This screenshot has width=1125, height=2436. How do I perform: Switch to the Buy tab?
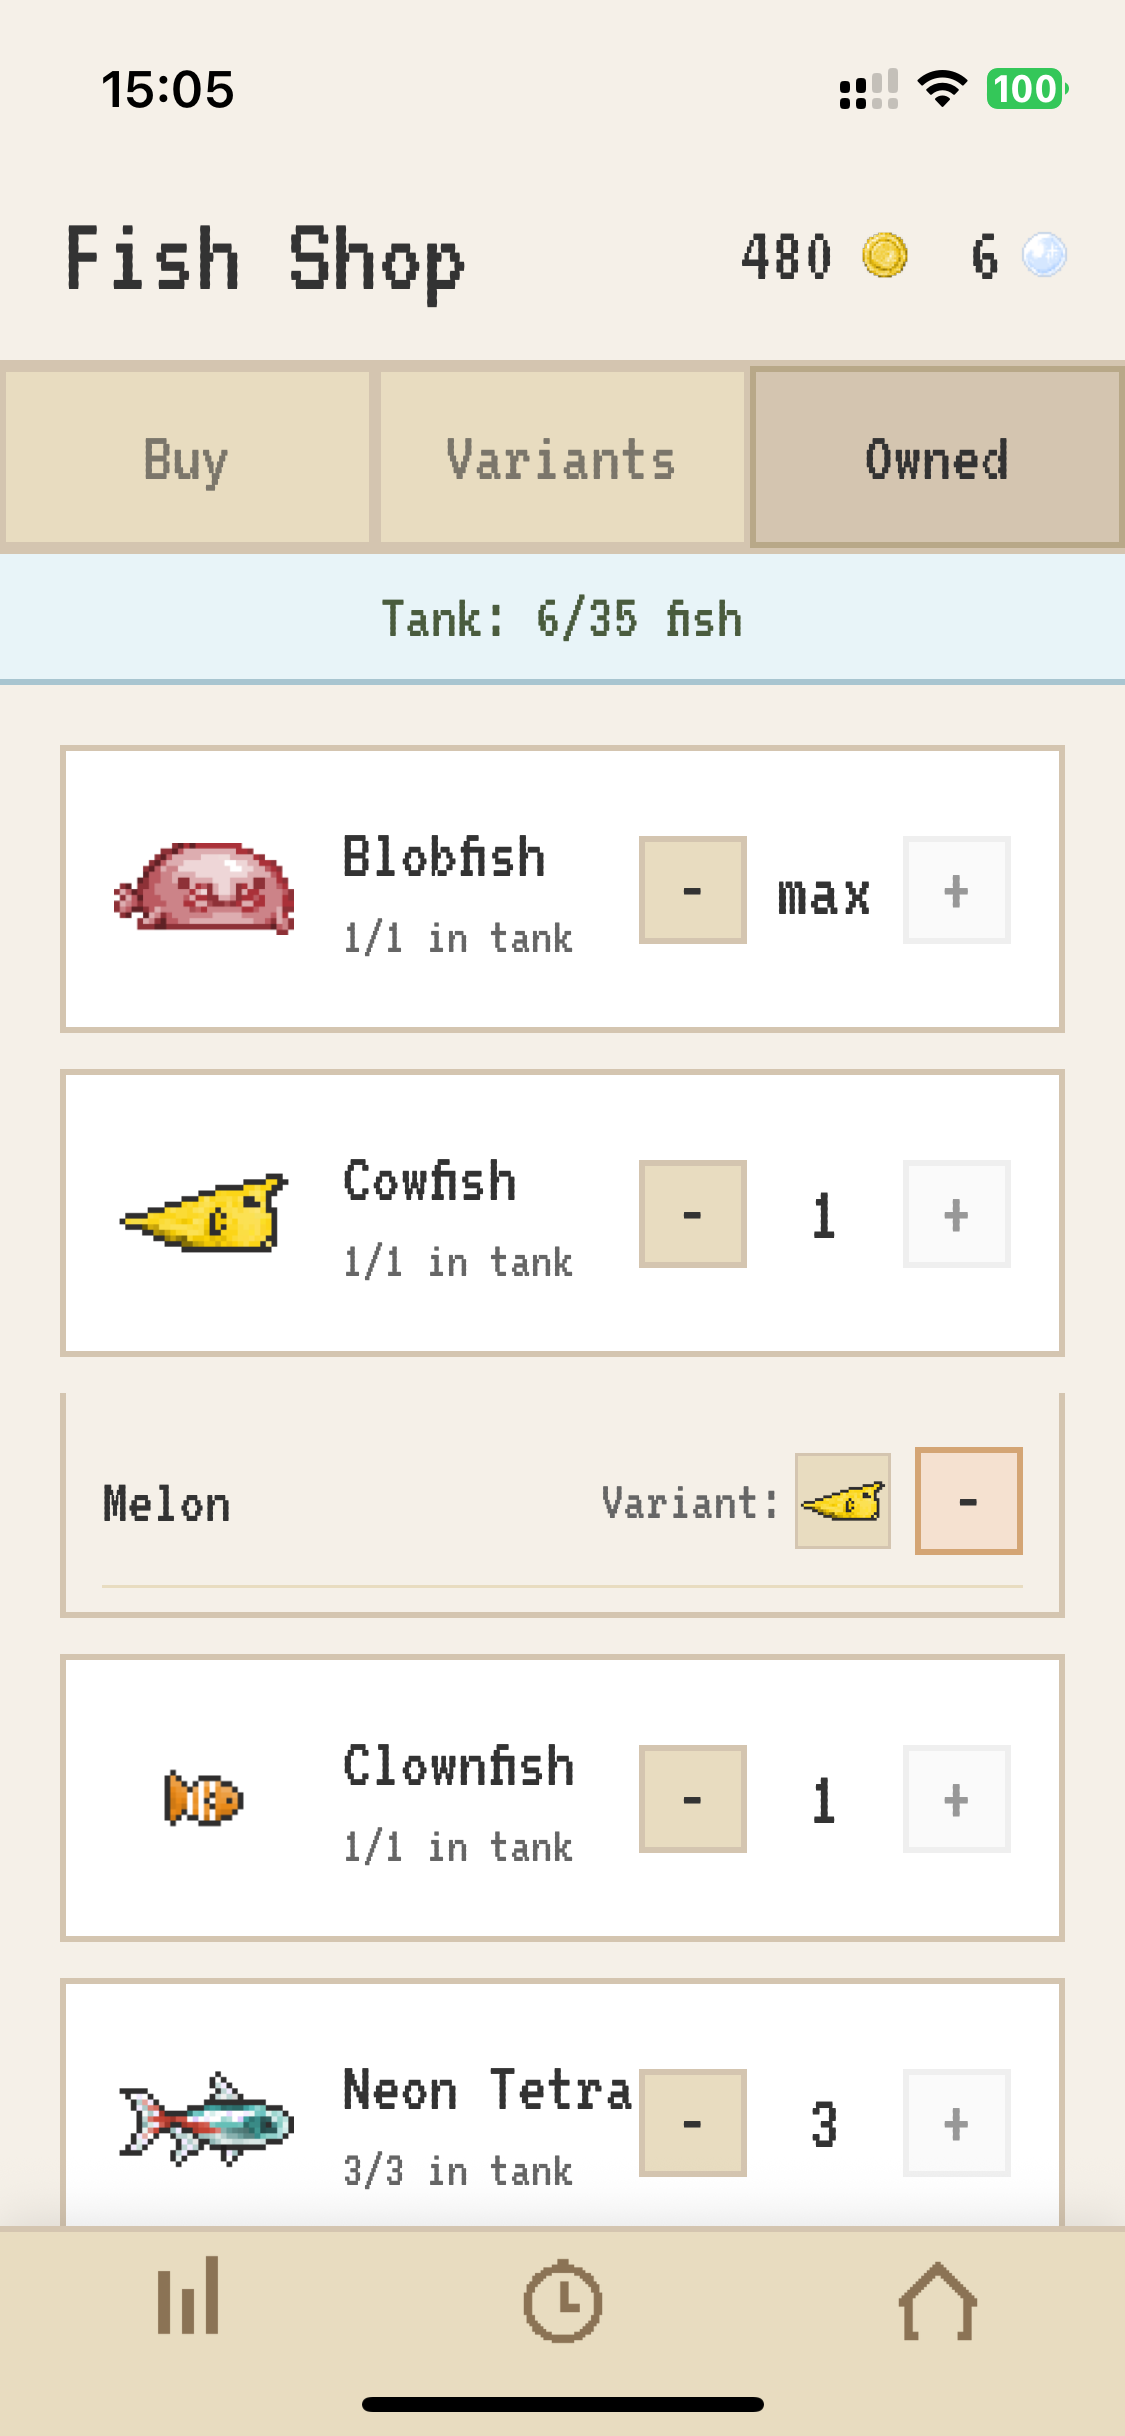click(186, 458)
